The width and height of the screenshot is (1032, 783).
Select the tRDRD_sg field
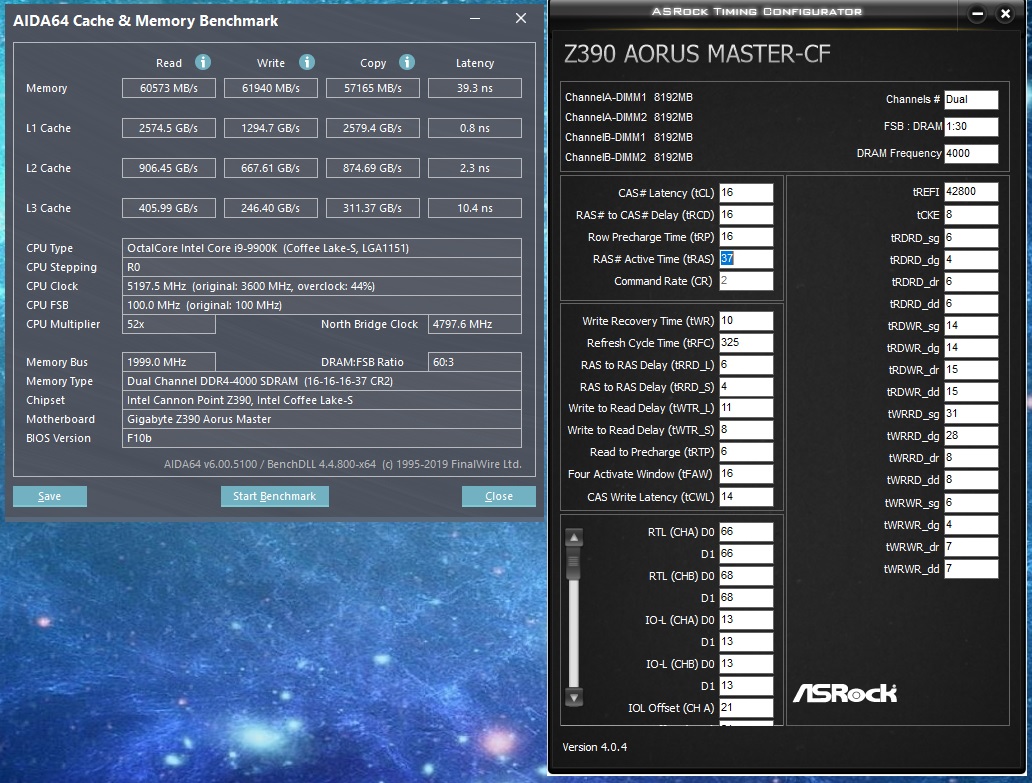point(971,238)
